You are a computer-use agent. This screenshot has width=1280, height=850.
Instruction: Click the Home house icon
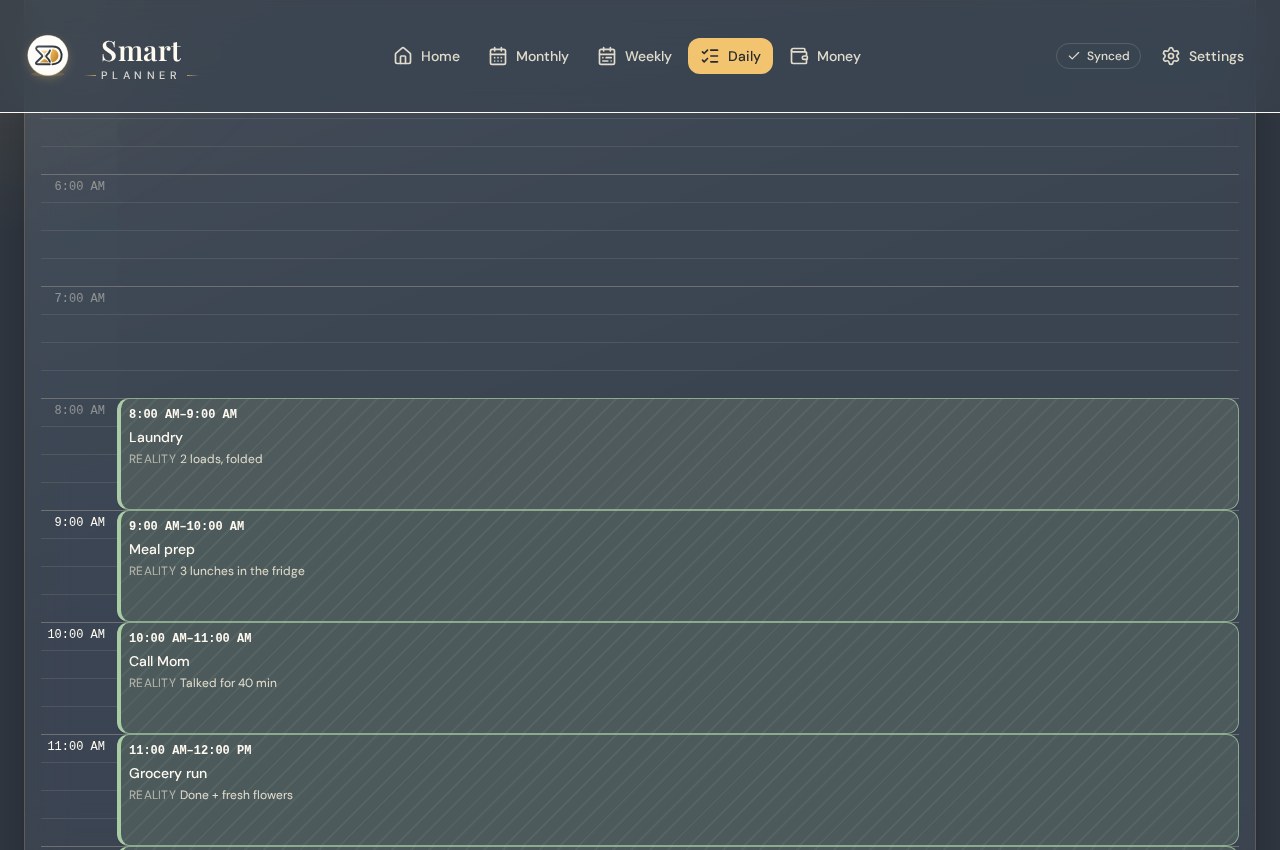pos(403,56)
